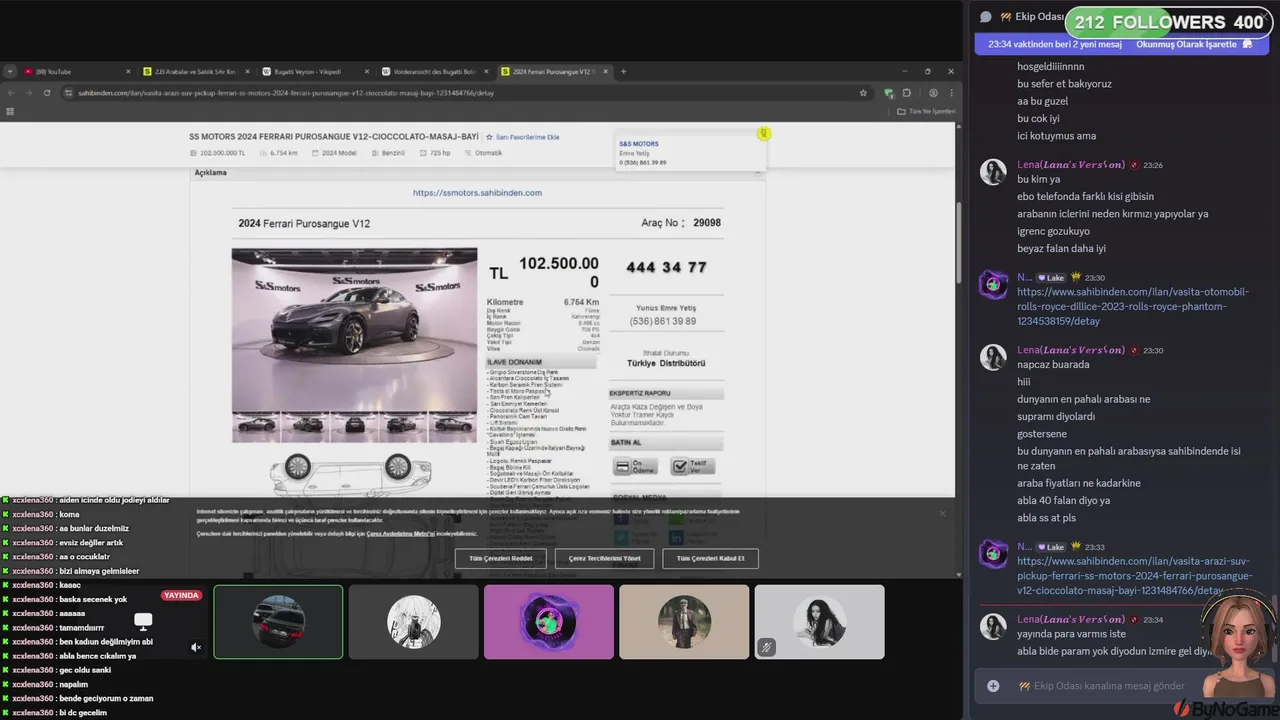This screenshot has width=1280, height=720.
Task: Open a new browser tab with plus
Action: [x=623, y=71]
